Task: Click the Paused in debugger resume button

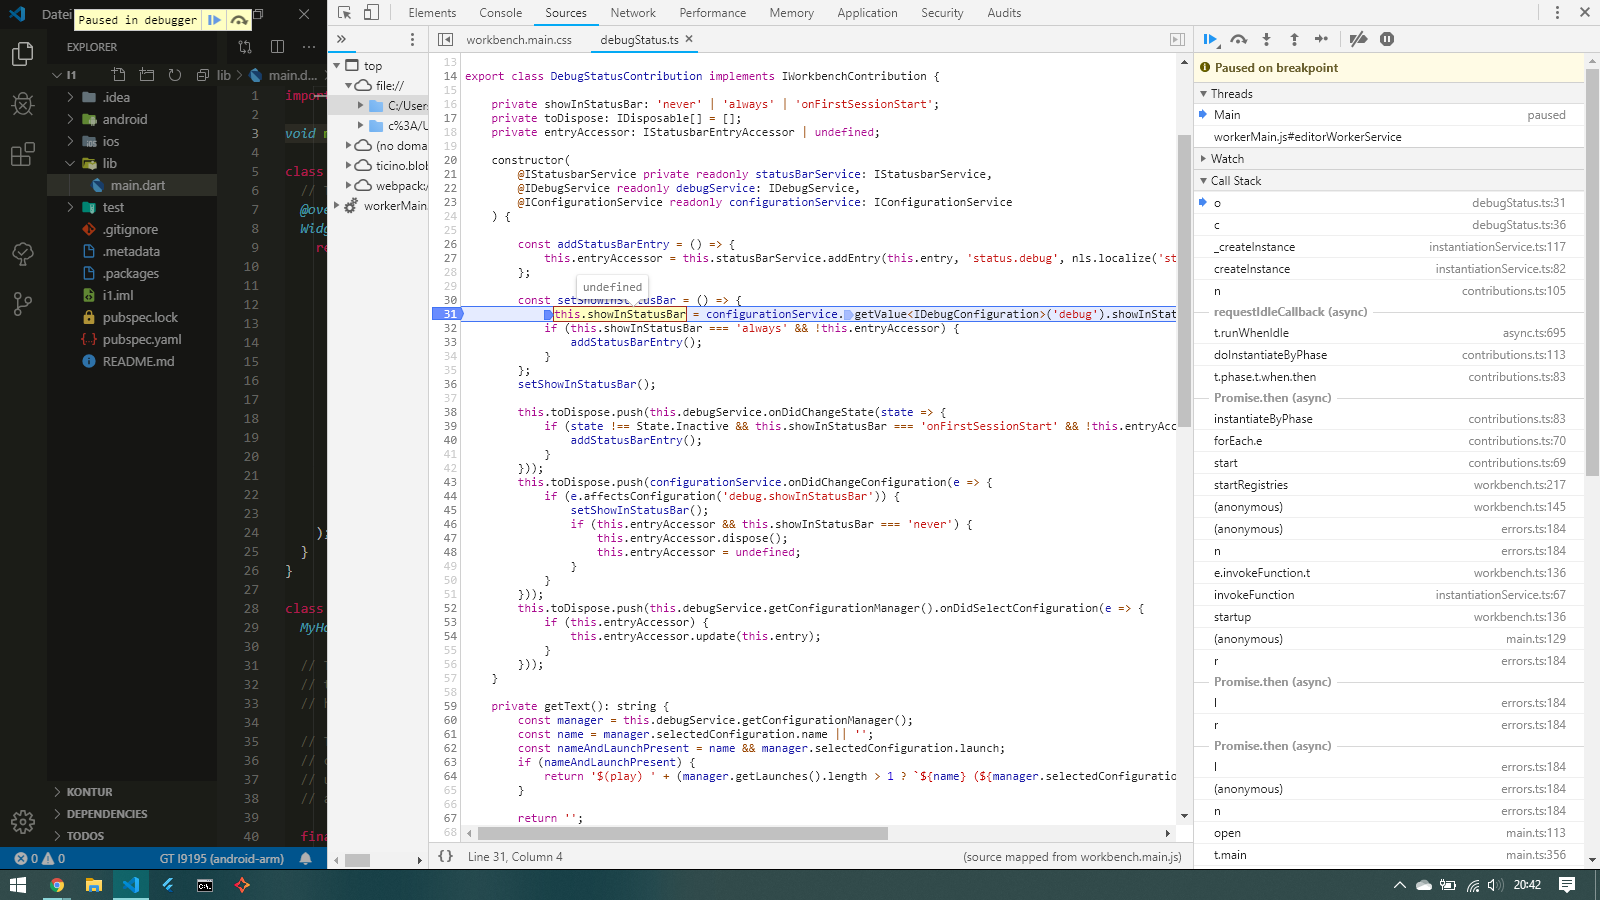Action: point(213,19)
